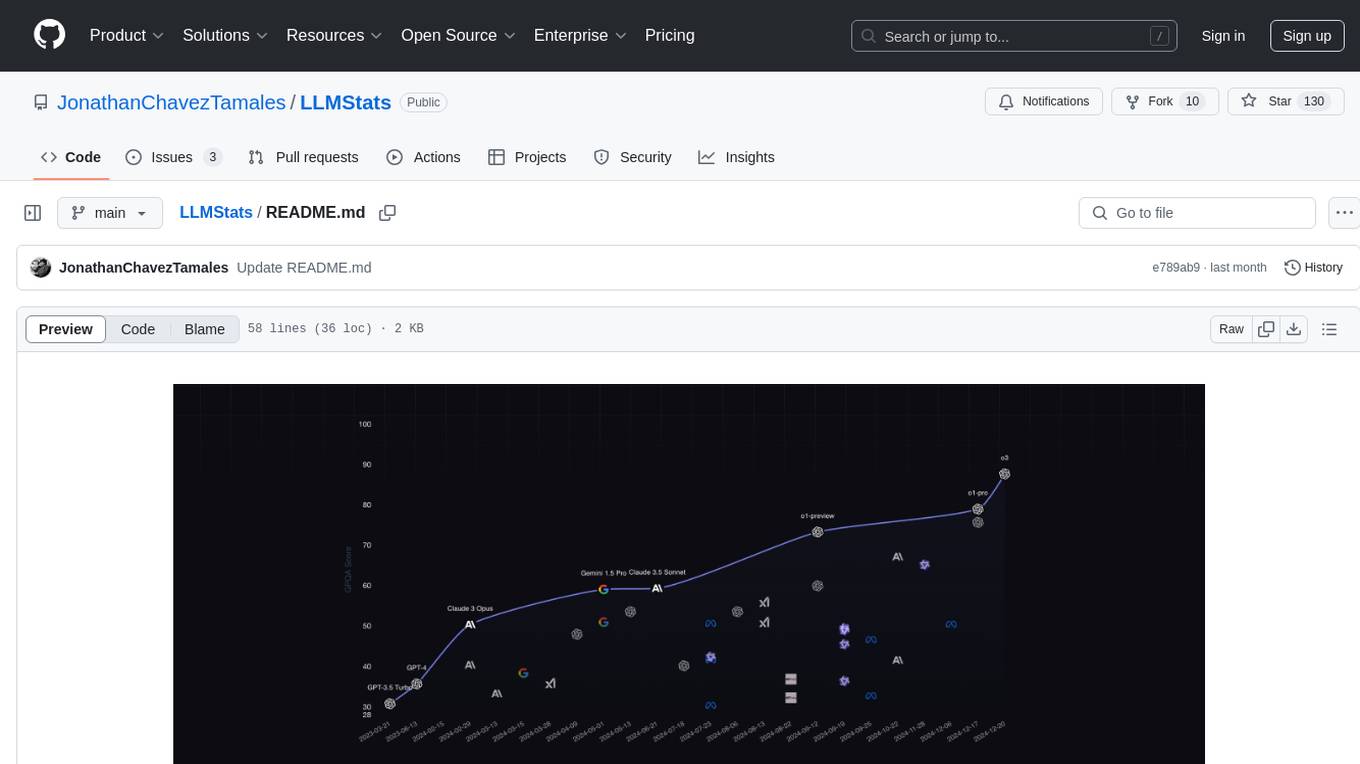The width and height of the screenshot is (1360, 764).
Task: Copy raw file contents
Action: [x=1267, y=329]
